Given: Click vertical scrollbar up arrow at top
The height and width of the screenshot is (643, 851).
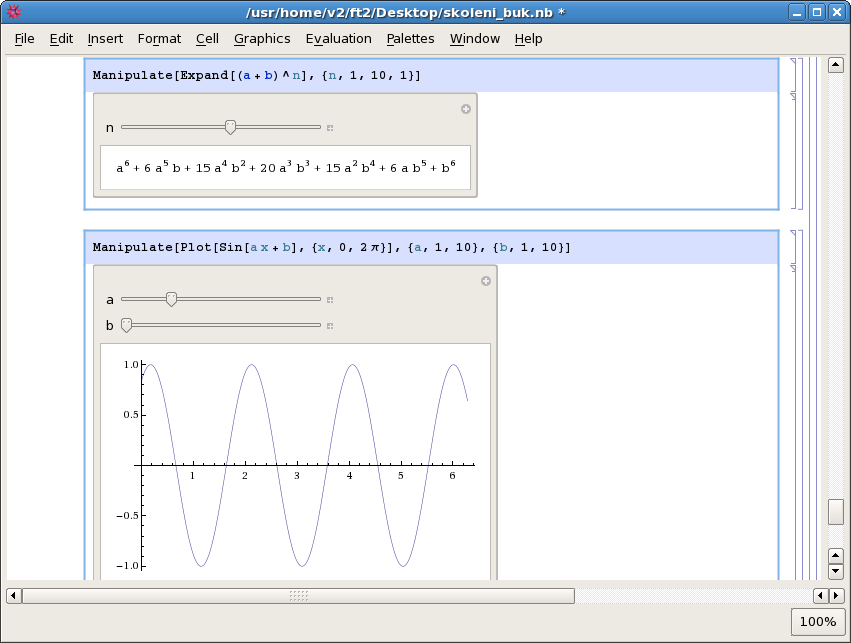Looking at the screenshot, I should [835, 65].
